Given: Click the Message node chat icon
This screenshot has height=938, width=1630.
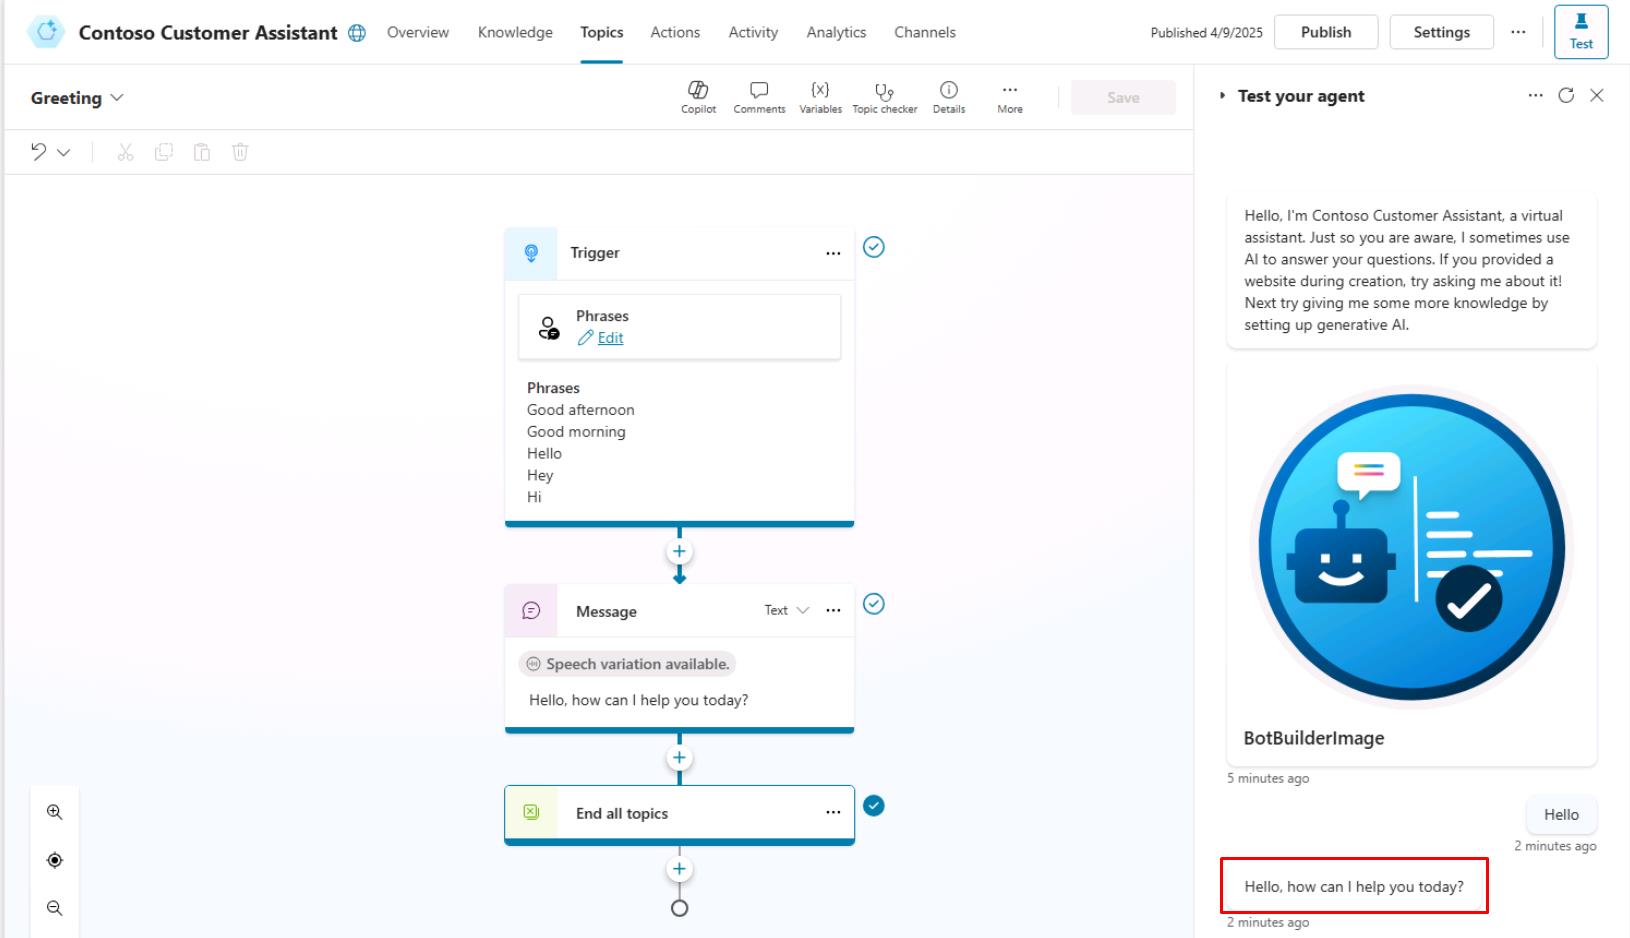Looking at the screenshot, I should [531, 611].
